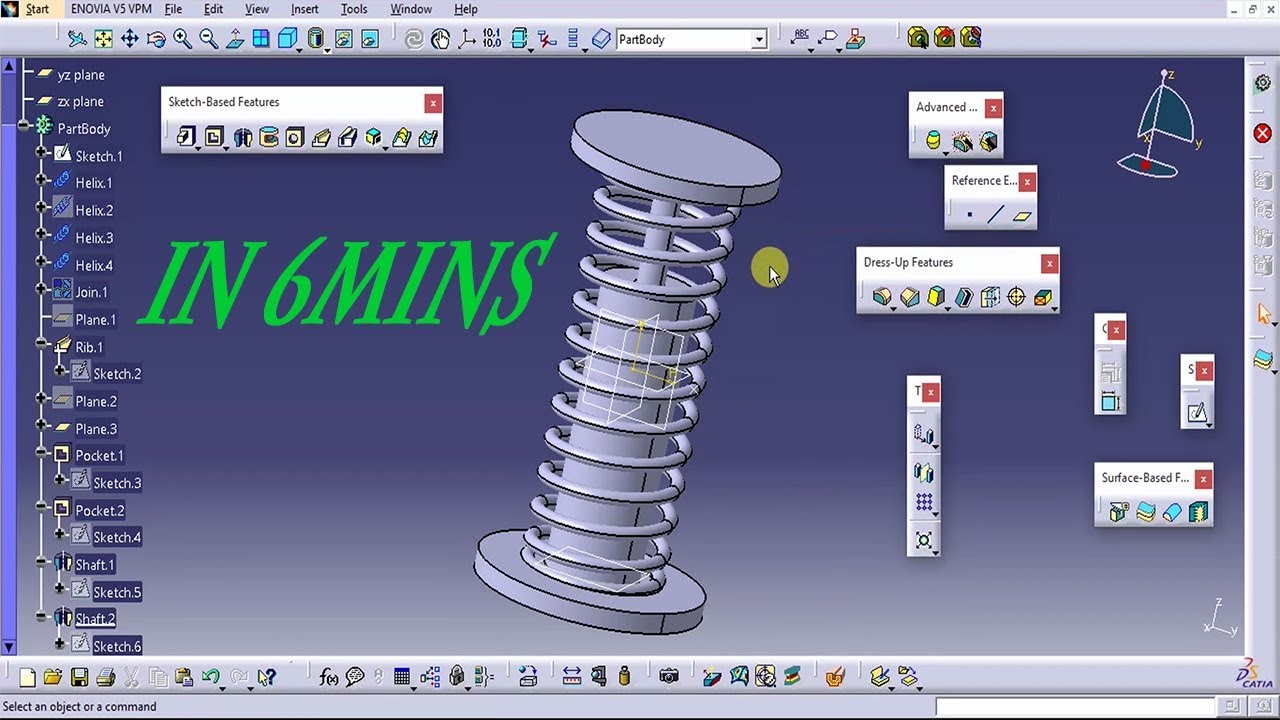The image size is (1280, 720).
Task: Click the Zoom Out magnifier icon
Action: tap(208, 39)
